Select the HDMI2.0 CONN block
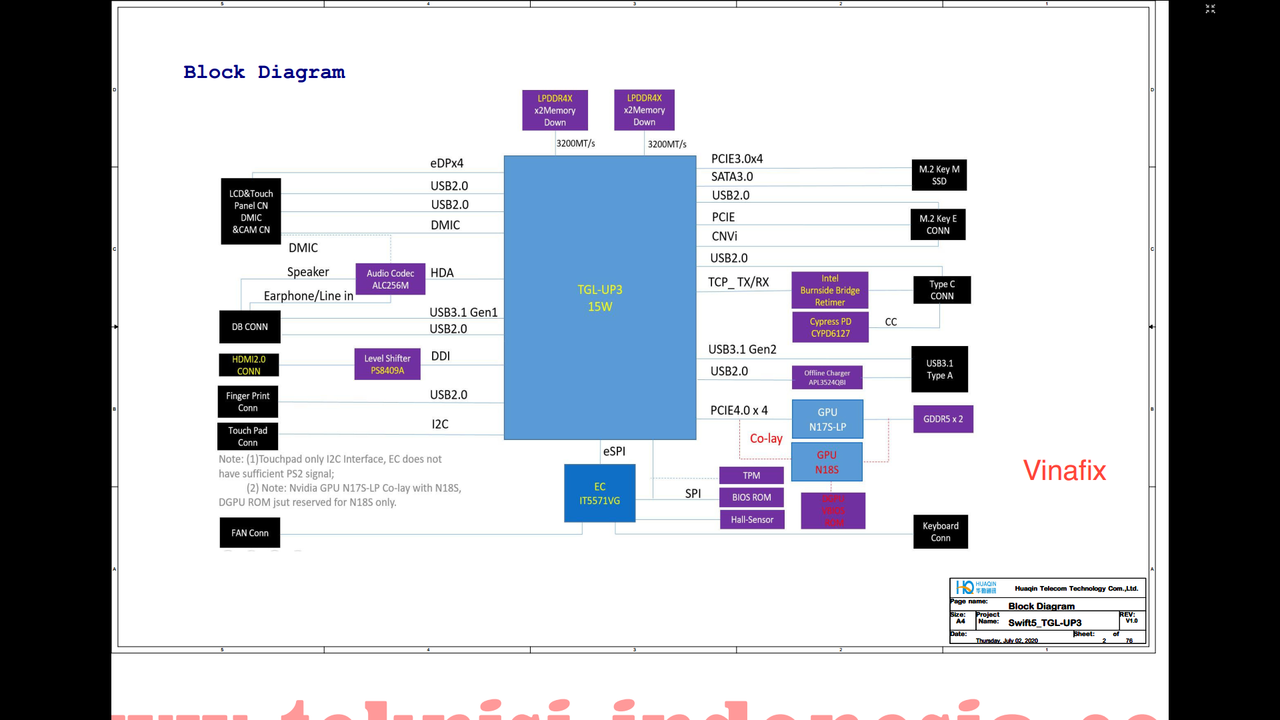This screenshot has height=720, width=1280. (x=249, y=365)
